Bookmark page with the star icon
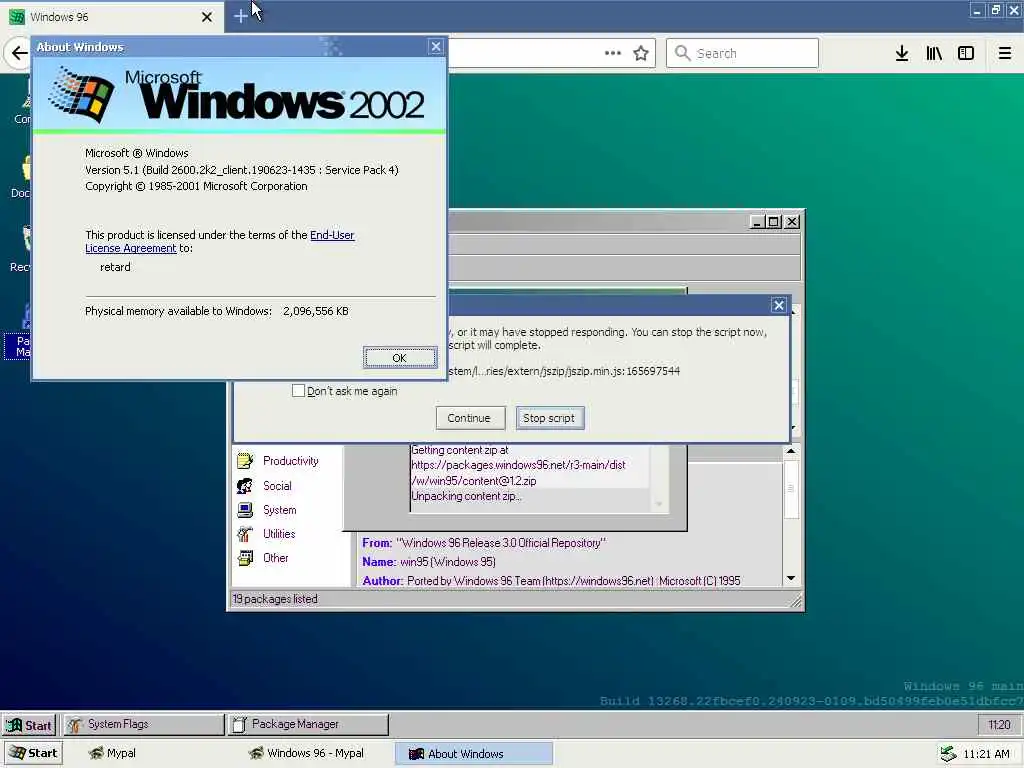Screen dimensions: 1024x768 point(641,54)
